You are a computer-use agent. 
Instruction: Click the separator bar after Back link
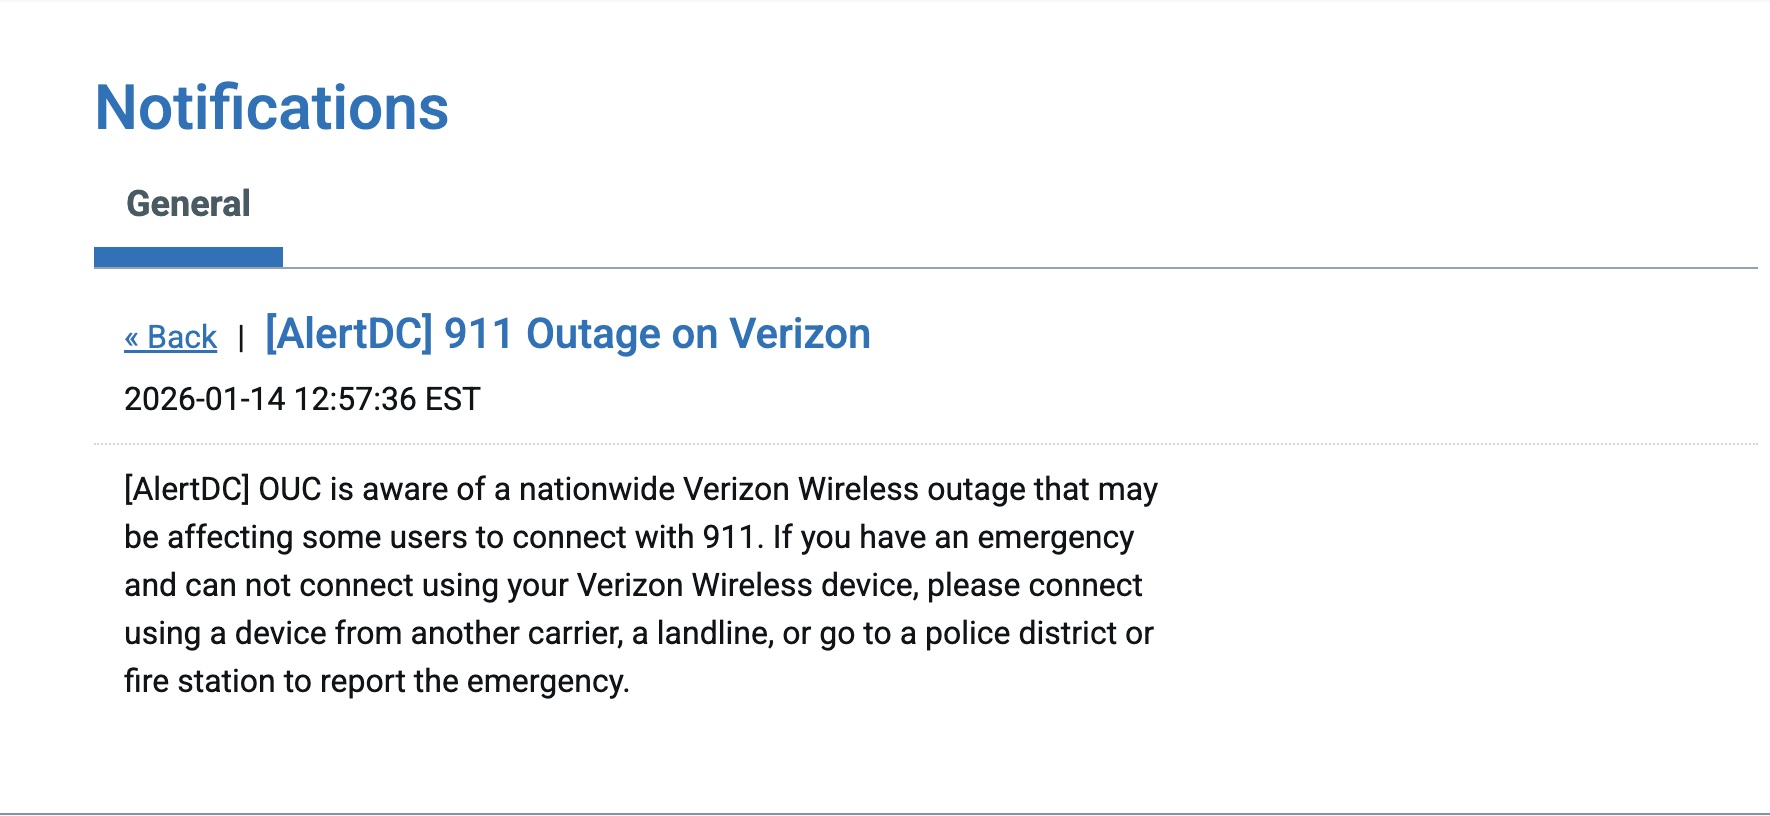click(241, 338)
